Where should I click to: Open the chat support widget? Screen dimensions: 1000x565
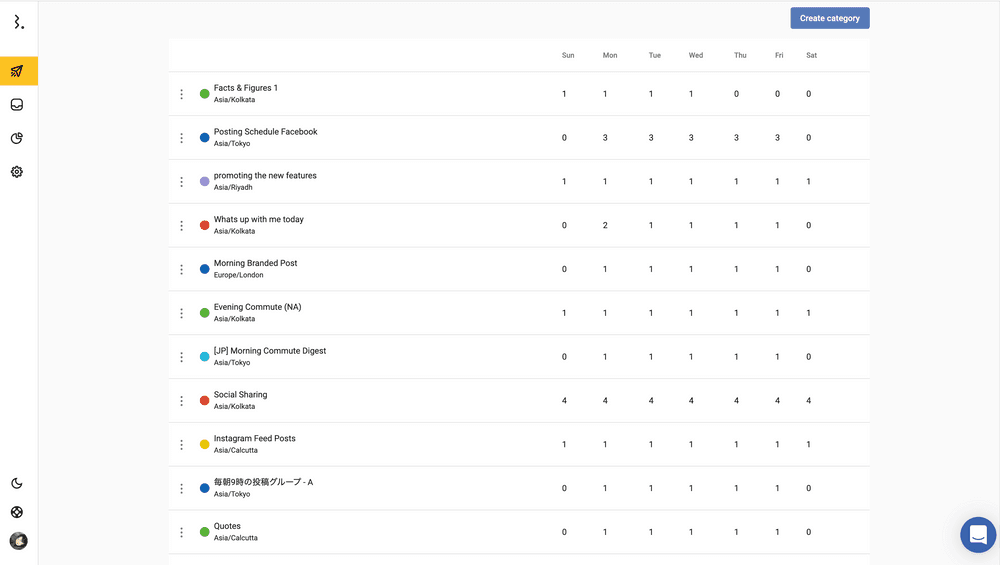click(978, 535)
